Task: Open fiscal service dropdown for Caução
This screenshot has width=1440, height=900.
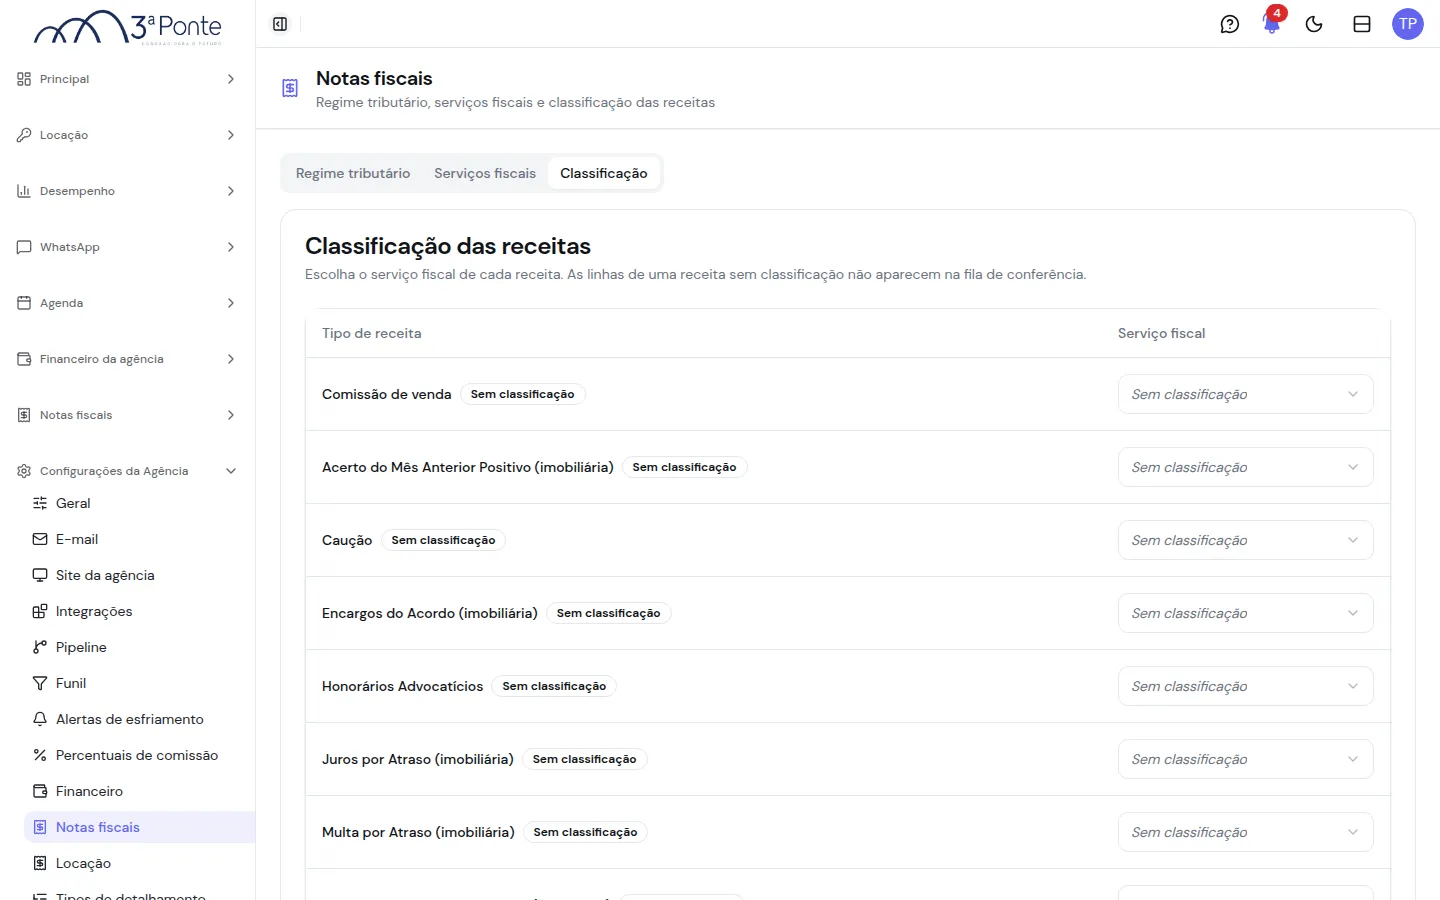Action: pyautogui.click(x=1245, y=540)
